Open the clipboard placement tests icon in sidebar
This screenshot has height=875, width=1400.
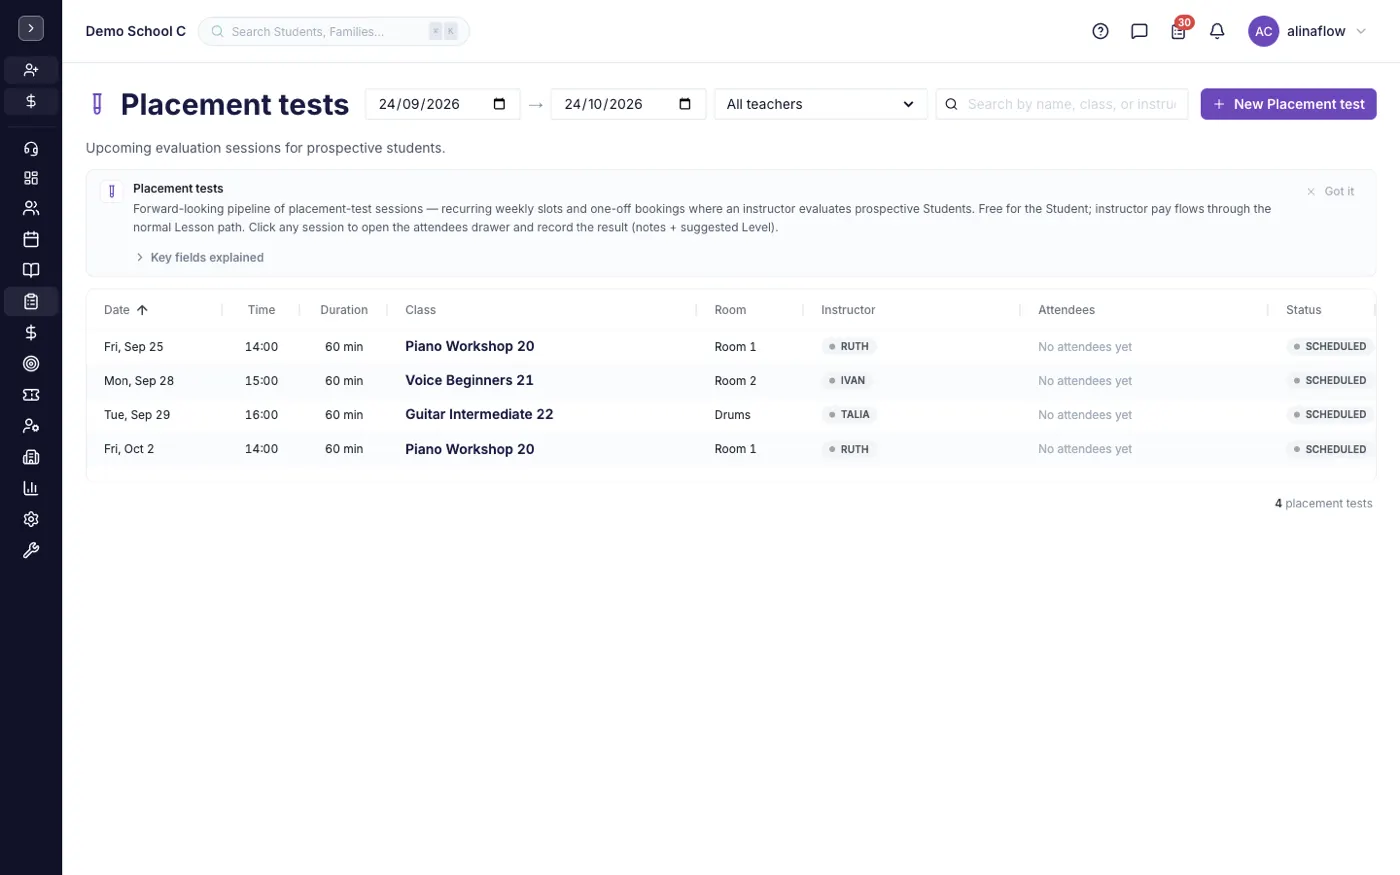pyautogui.click(x=31, y=301)
